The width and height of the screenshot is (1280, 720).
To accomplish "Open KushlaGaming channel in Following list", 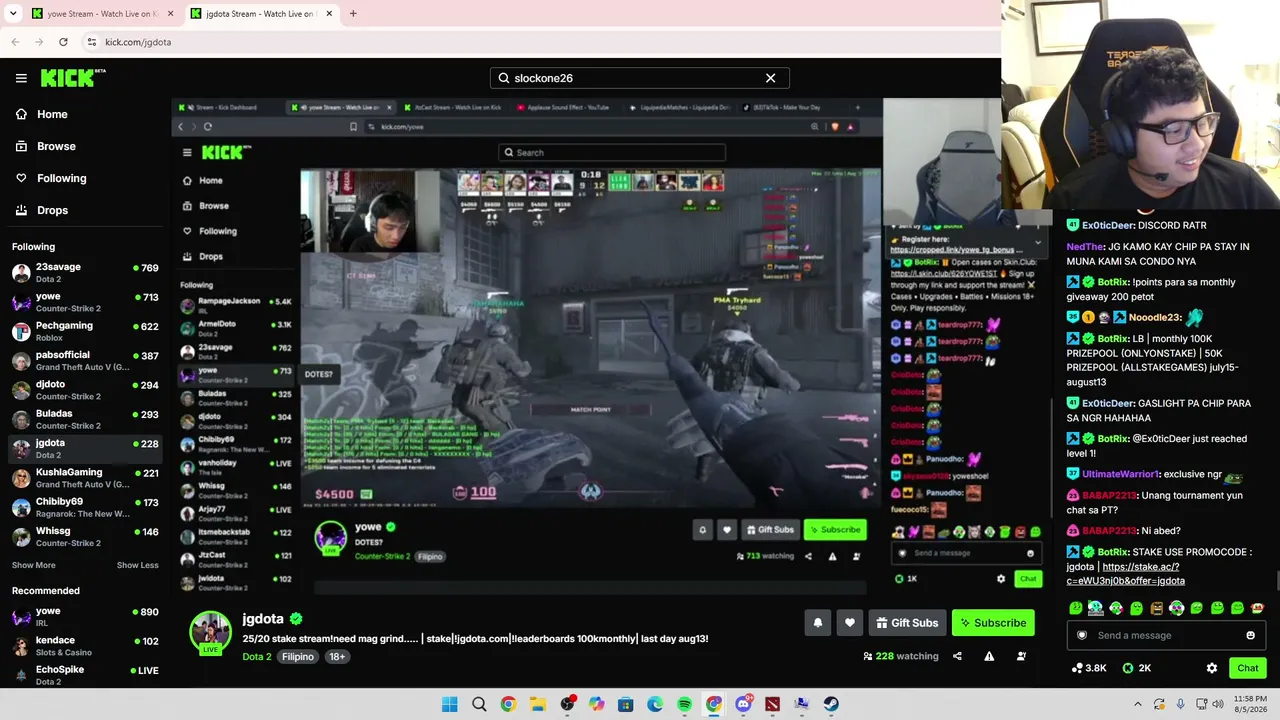I will coord(85,477).
